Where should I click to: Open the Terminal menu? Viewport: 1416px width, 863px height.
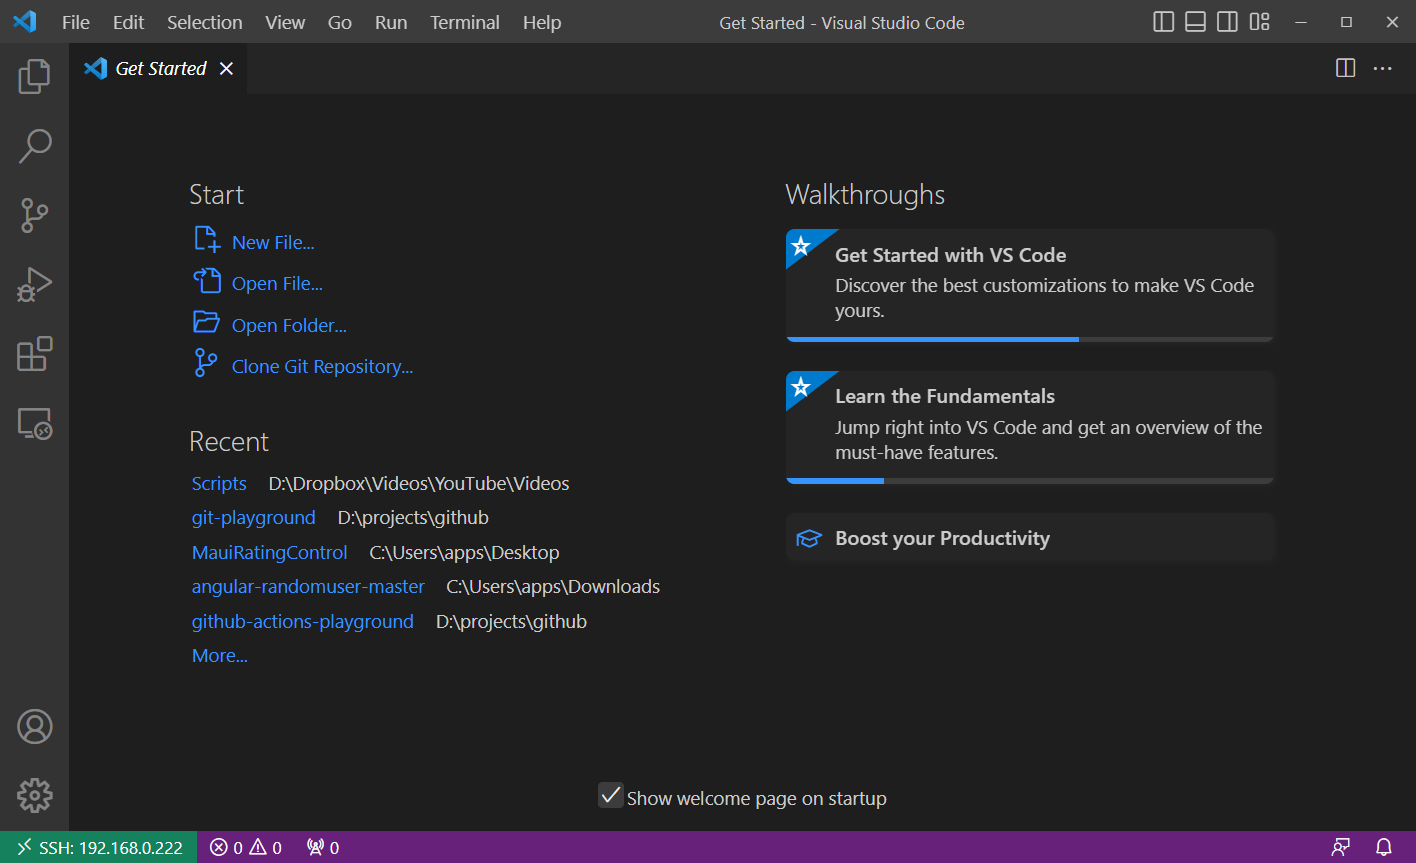(x=464, y=22)
